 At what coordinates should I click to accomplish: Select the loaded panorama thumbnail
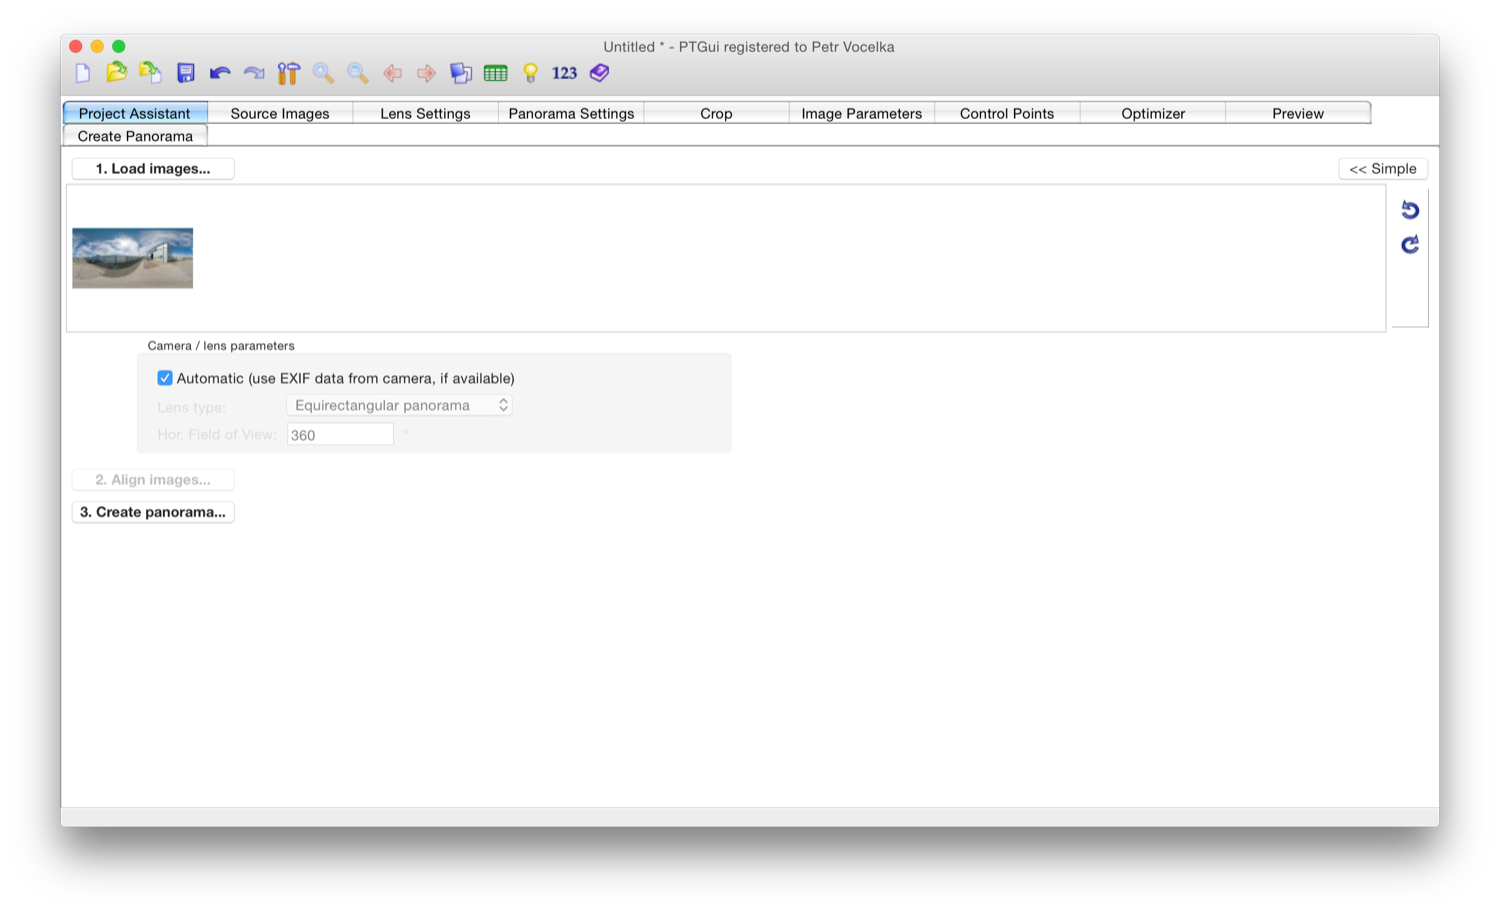point(133,258)
